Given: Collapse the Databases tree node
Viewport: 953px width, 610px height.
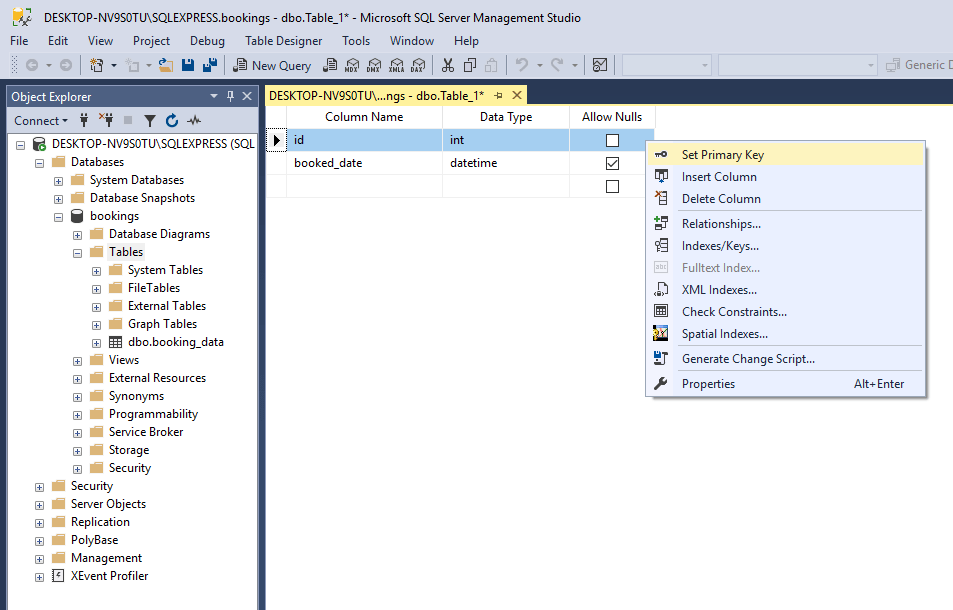Looking at the screenshot, I should 40,163.
